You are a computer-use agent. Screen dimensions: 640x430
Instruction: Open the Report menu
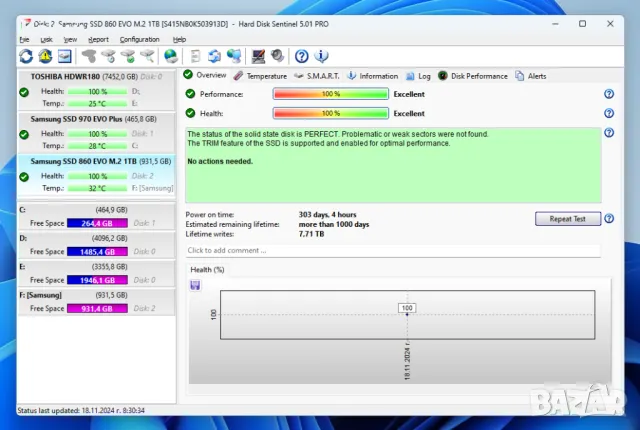click(98, 39)
